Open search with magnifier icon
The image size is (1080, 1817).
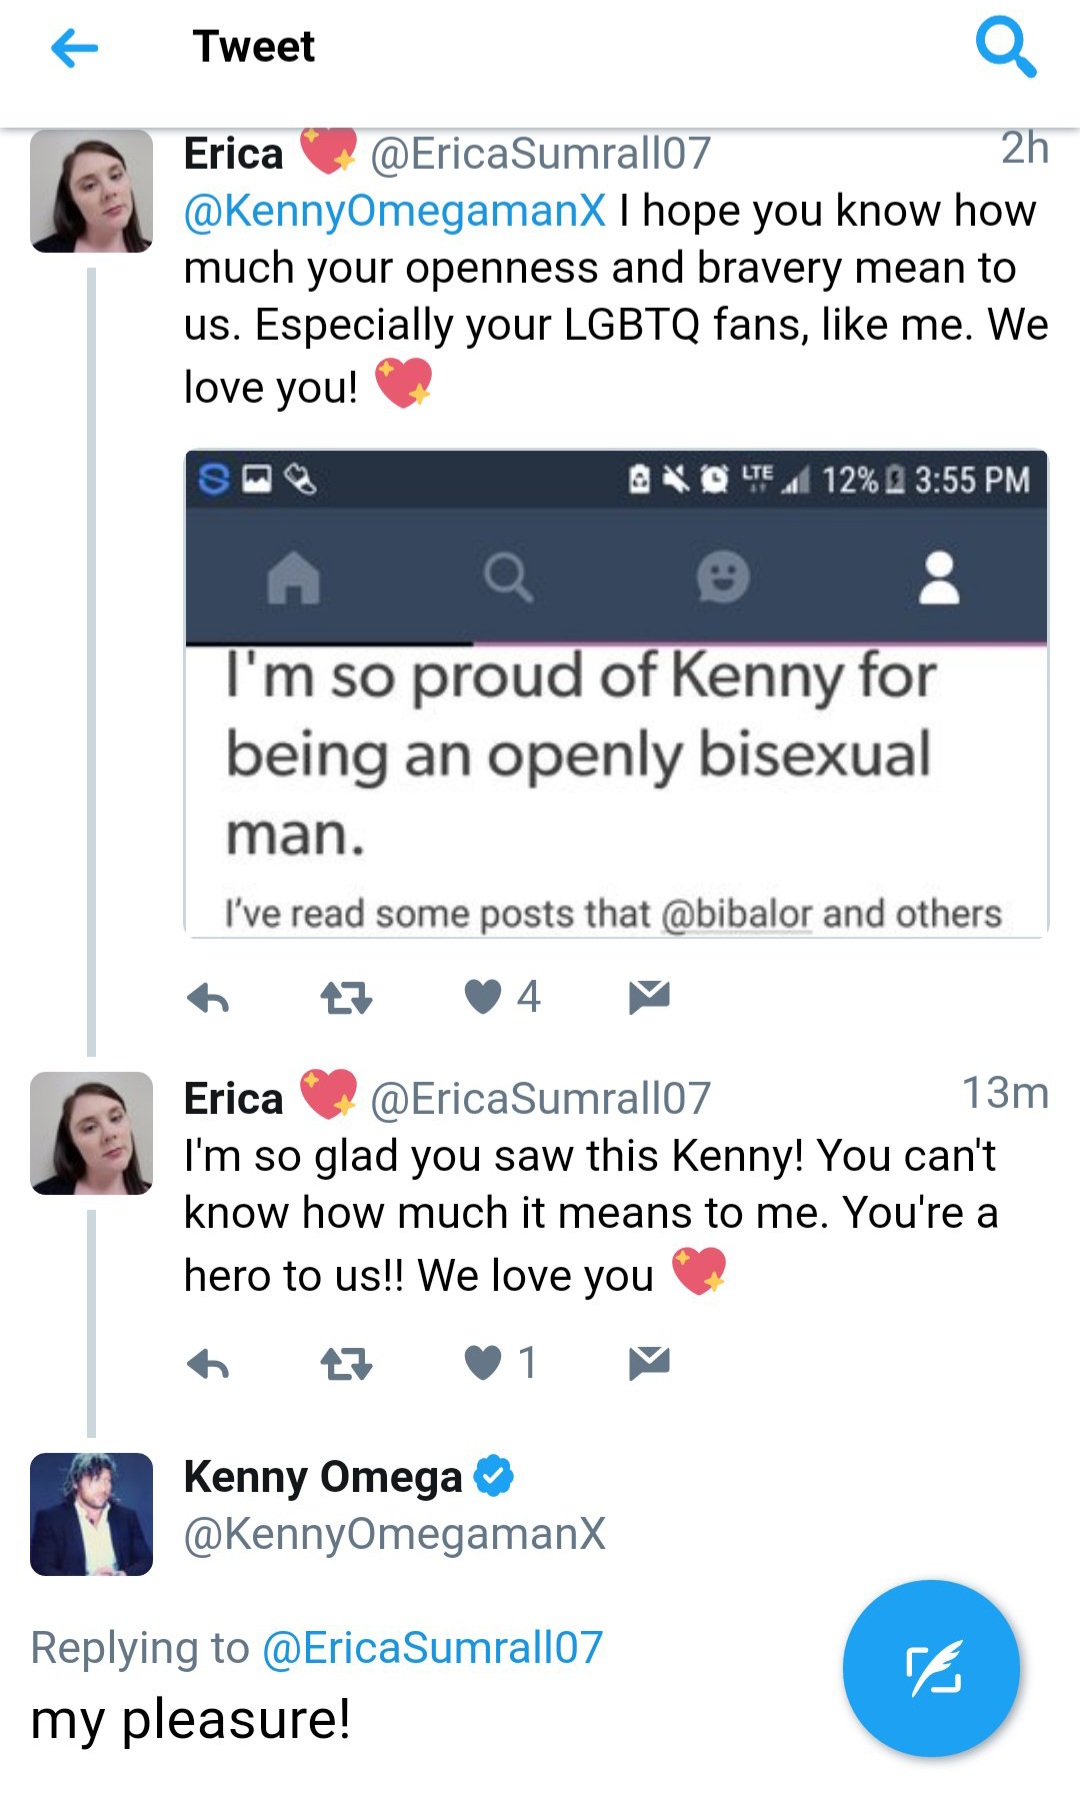point(1004,47)
